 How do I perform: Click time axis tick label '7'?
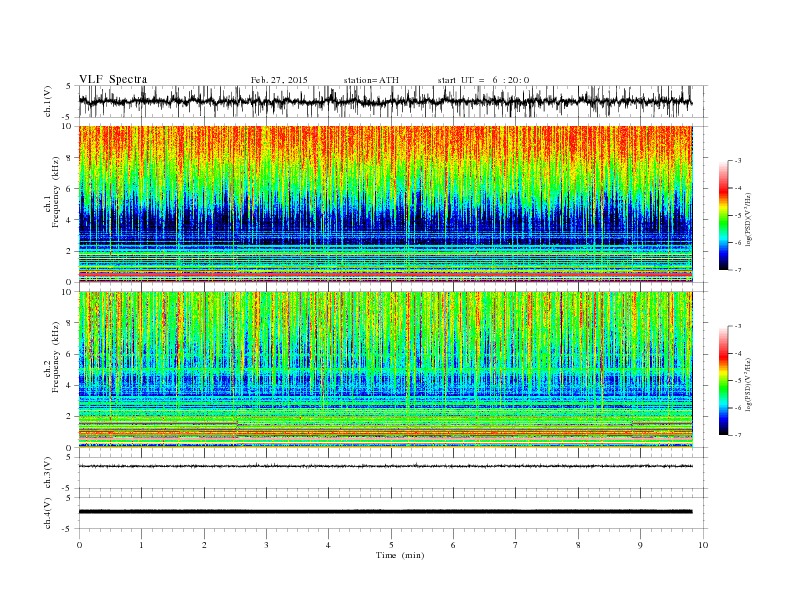[516, 545]
